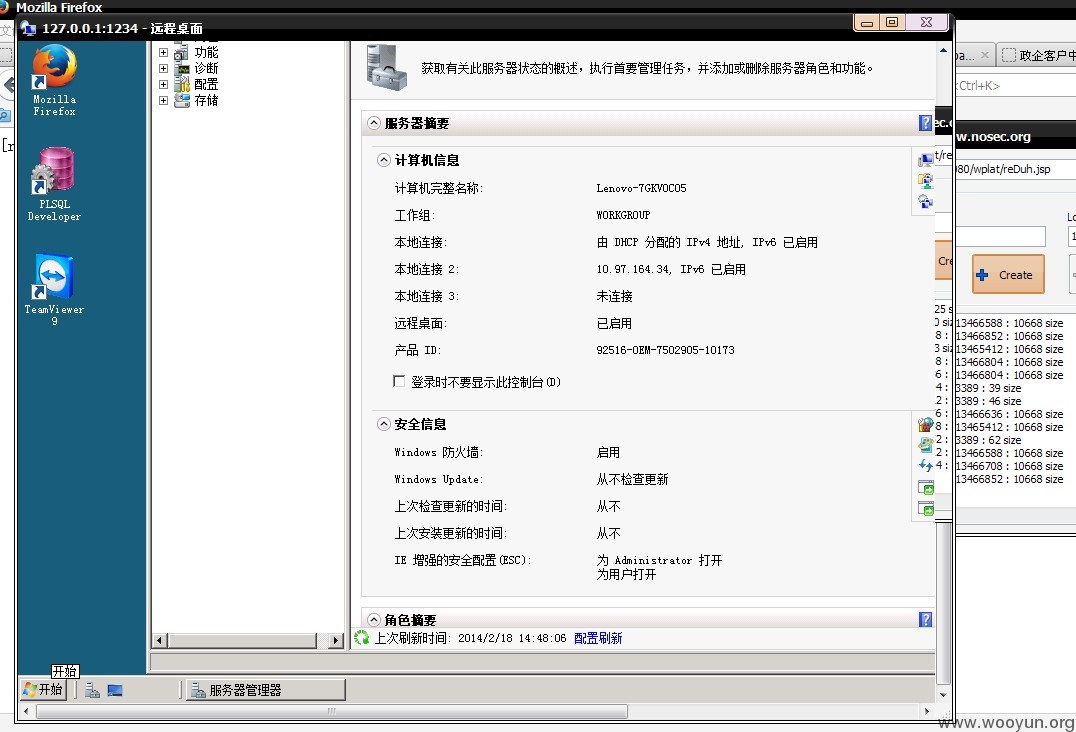Click tree pane scrollbar right arrow
This screenshot has height=732, width=1076.
coord(336,640)
